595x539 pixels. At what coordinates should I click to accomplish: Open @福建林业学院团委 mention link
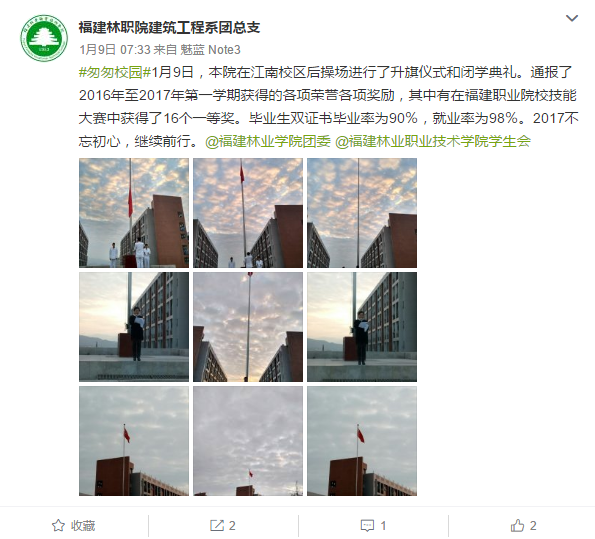click(268, 142)
